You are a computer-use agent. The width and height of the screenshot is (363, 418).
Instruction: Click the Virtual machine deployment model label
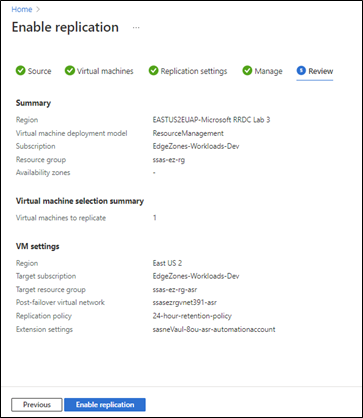pos(71,133)
